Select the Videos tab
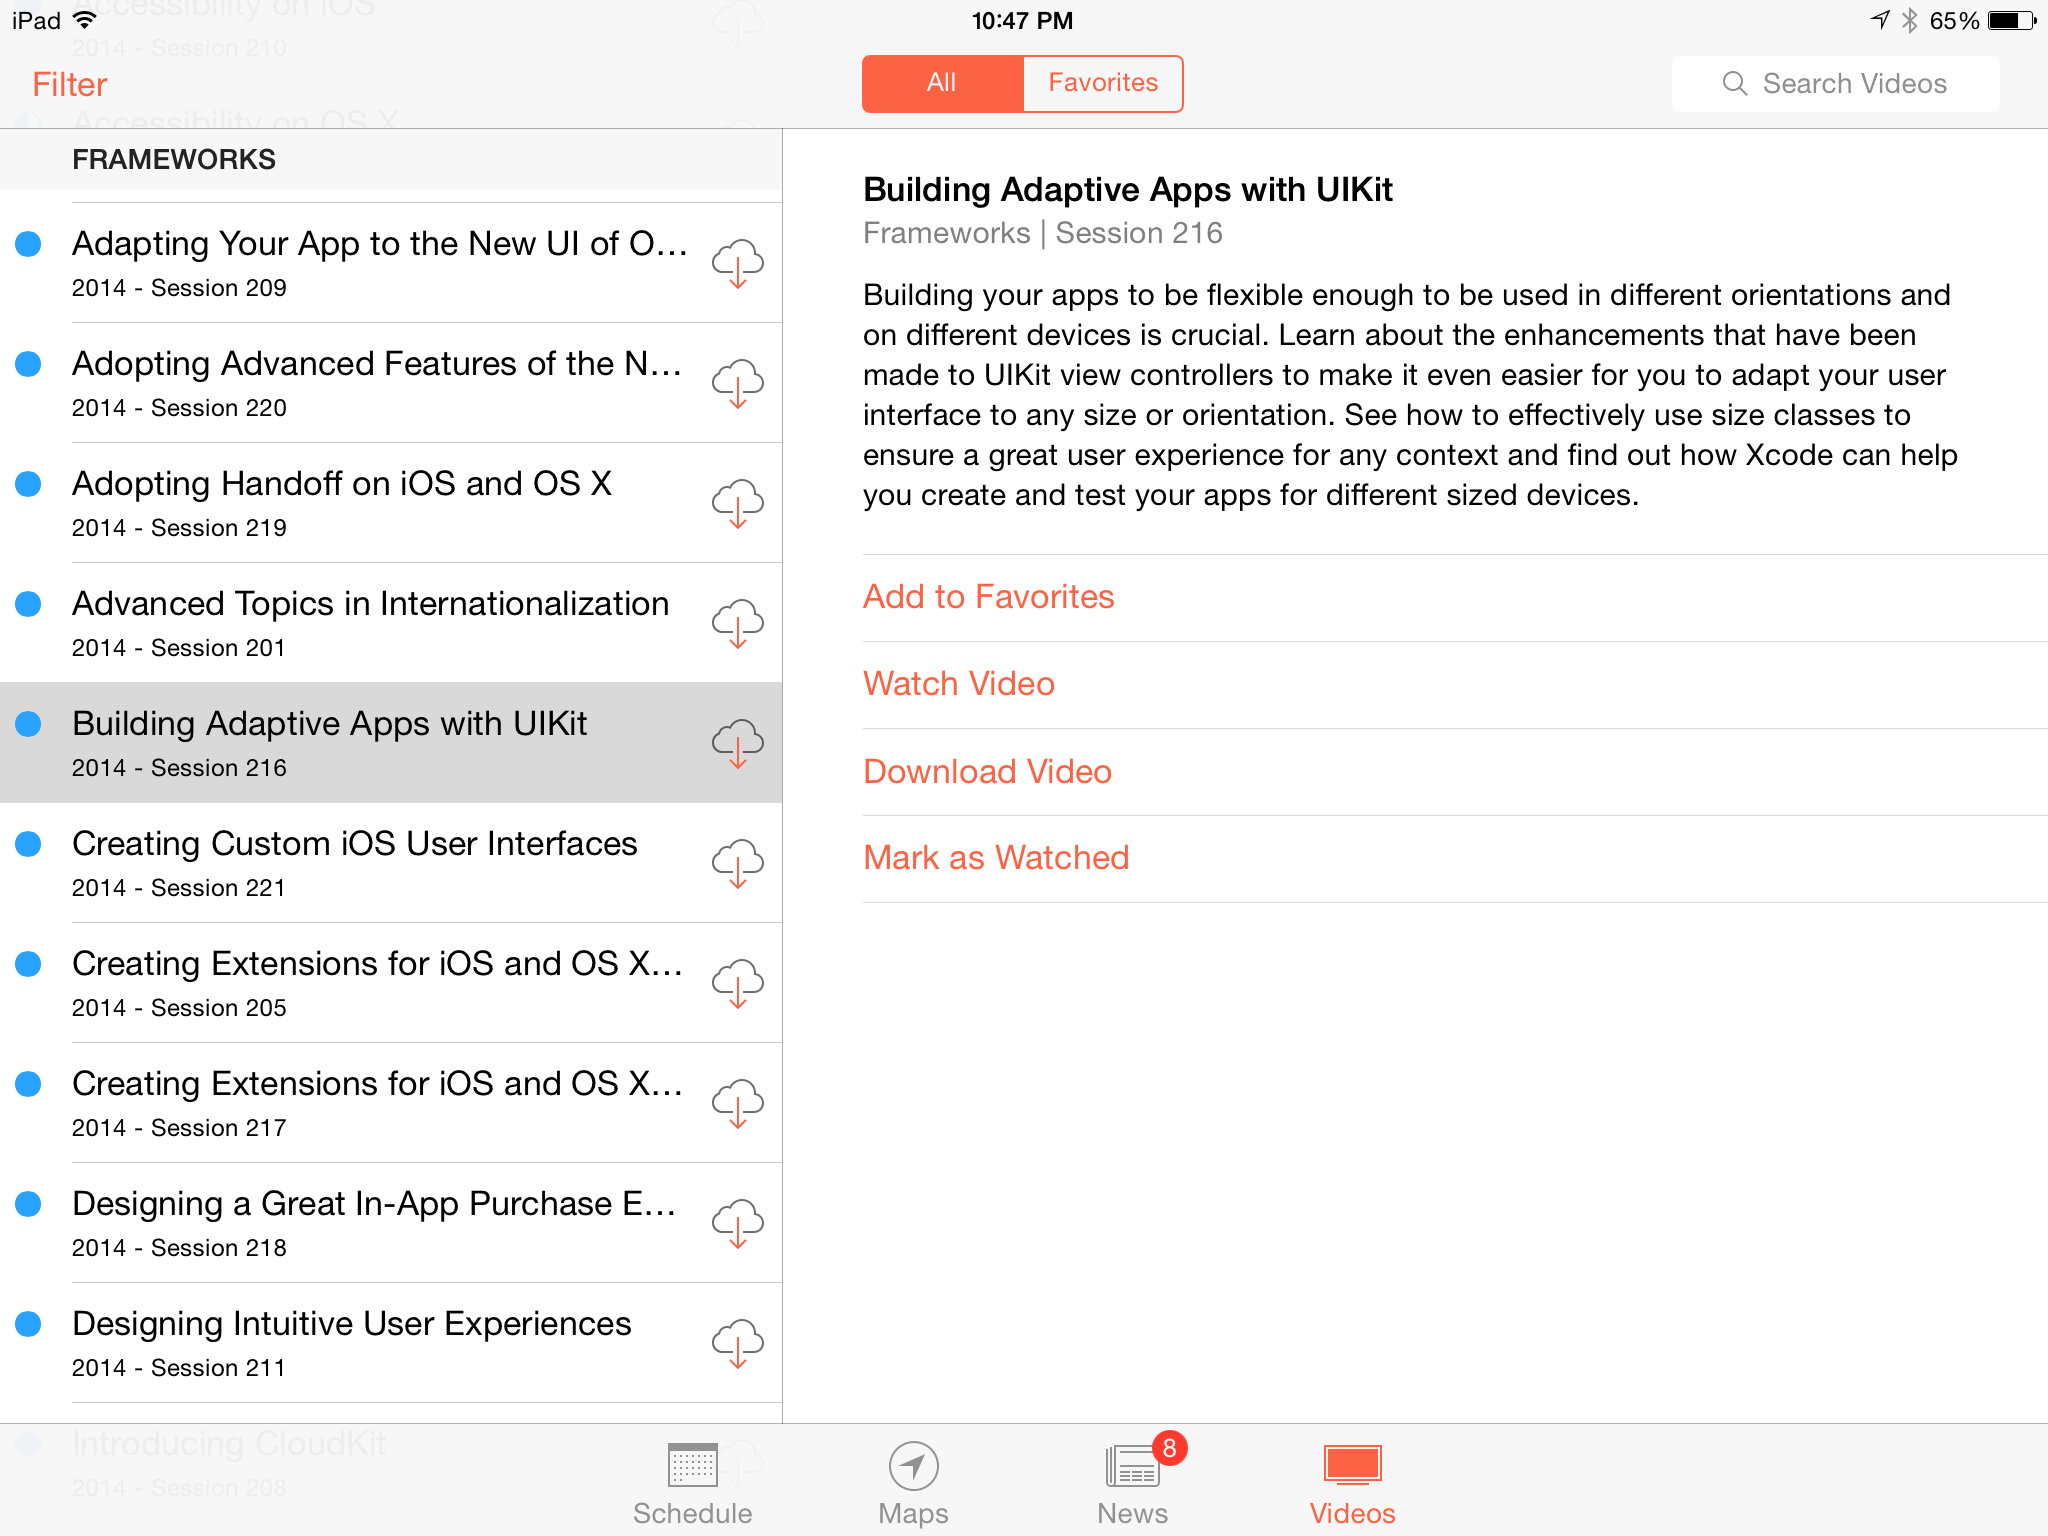Screen dimensions: 2048x1536 click(x=1353, y=1484)
